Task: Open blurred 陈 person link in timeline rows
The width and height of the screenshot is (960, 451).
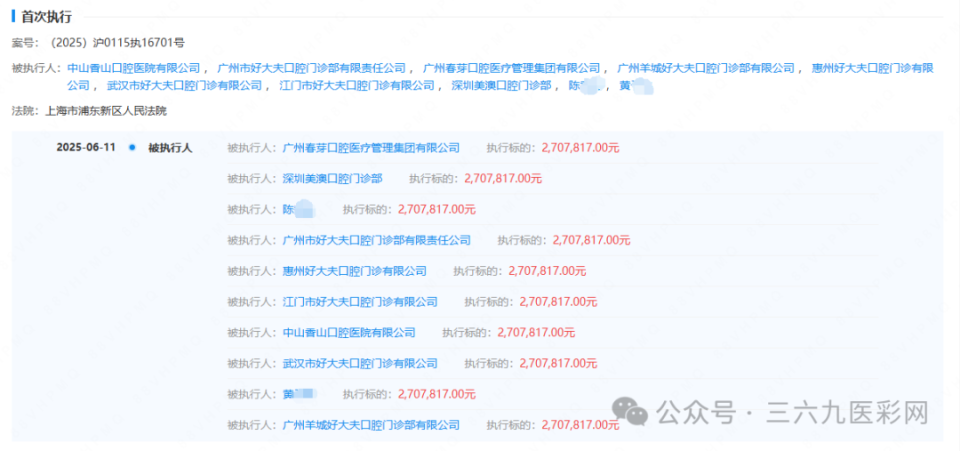Action: (298, 209)
